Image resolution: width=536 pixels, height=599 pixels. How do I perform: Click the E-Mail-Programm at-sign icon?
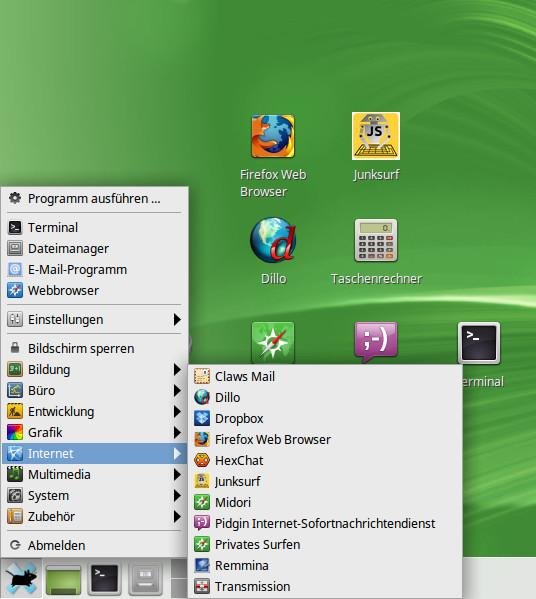click(x=15, y=269)
